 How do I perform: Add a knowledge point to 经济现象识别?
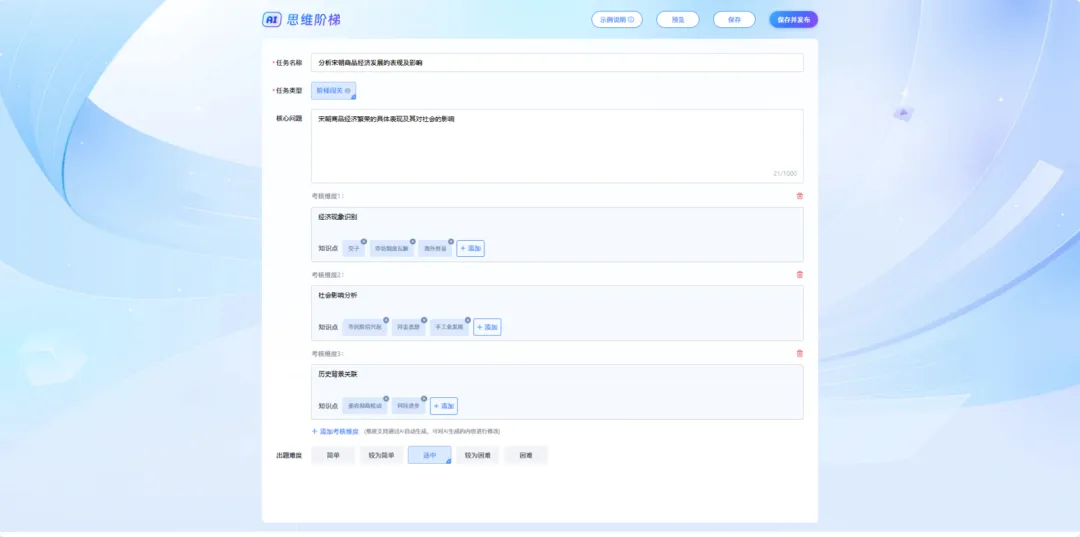tap(470, 249)
